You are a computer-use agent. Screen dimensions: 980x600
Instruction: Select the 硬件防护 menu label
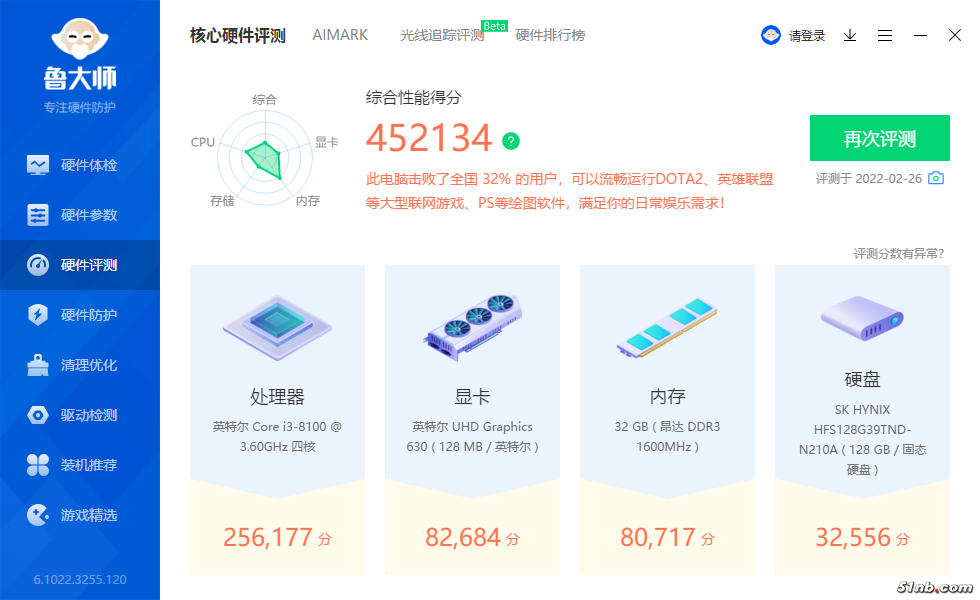point(89,315)
